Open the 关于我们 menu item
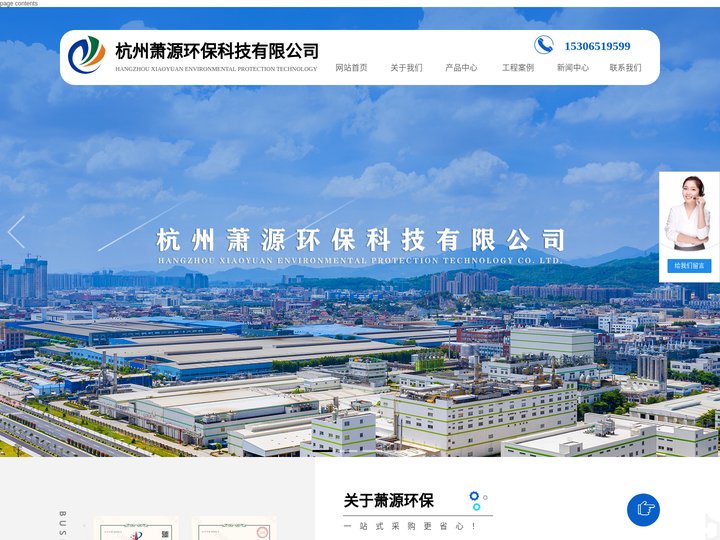The image size is (720, 540). click(x=406, y=68)
